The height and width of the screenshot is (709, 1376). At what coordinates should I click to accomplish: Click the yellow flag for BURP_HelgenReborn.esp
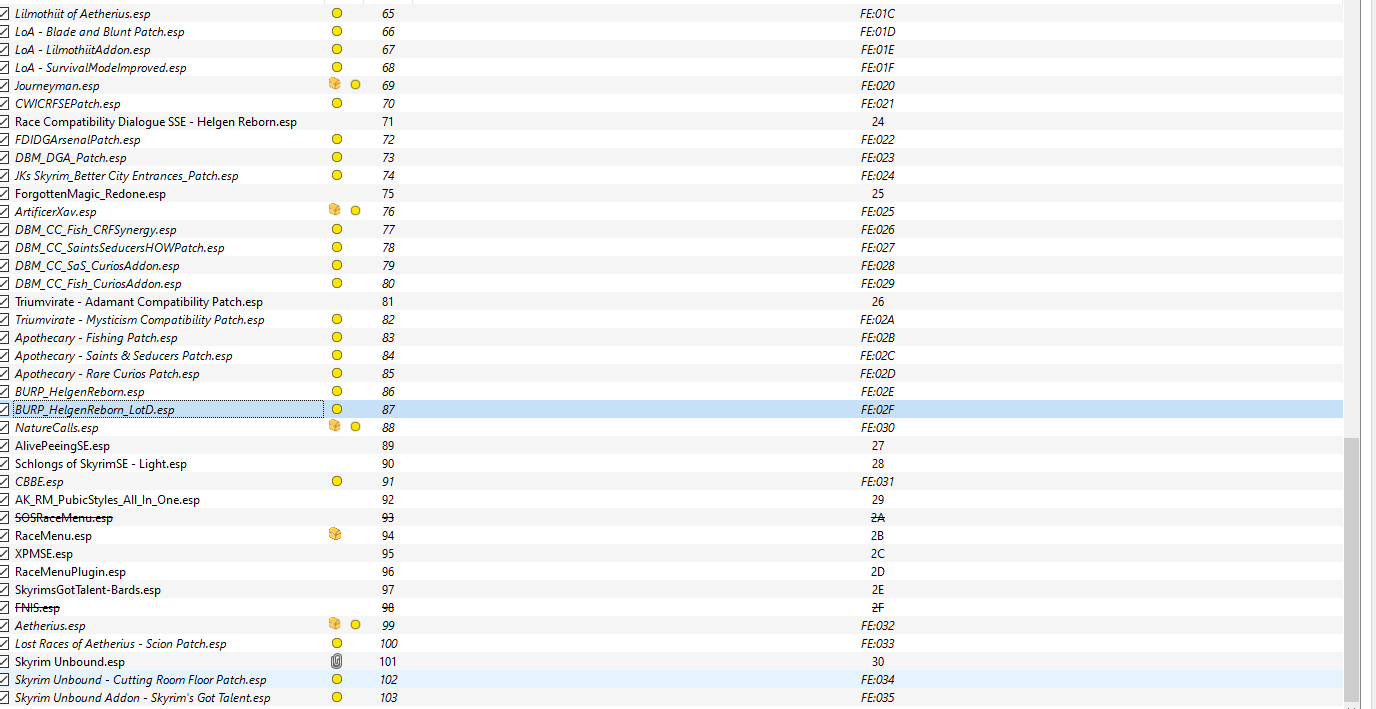(x=336, y=391)
